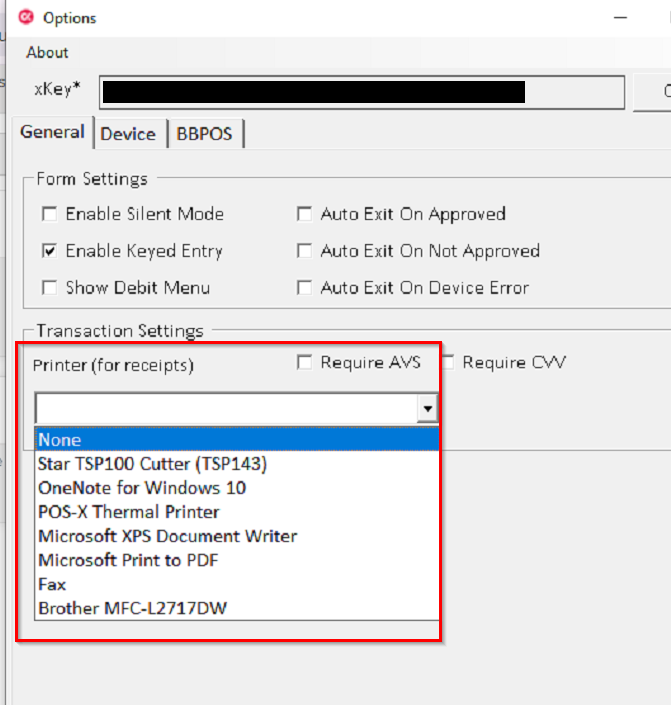Click the button right of the xKey field

click(x=652, y=92)
